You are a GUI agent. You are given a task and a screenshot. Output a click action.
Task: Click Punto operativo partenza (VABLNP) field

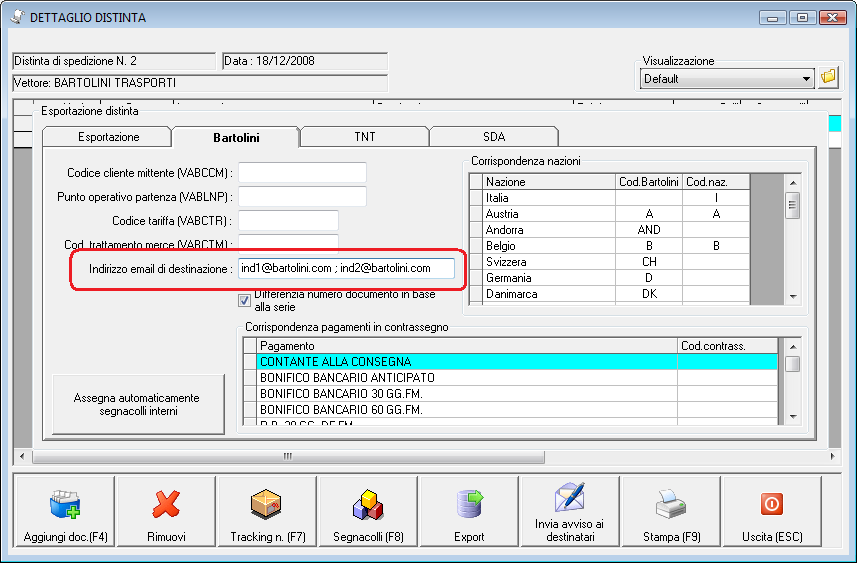[302, 197]
